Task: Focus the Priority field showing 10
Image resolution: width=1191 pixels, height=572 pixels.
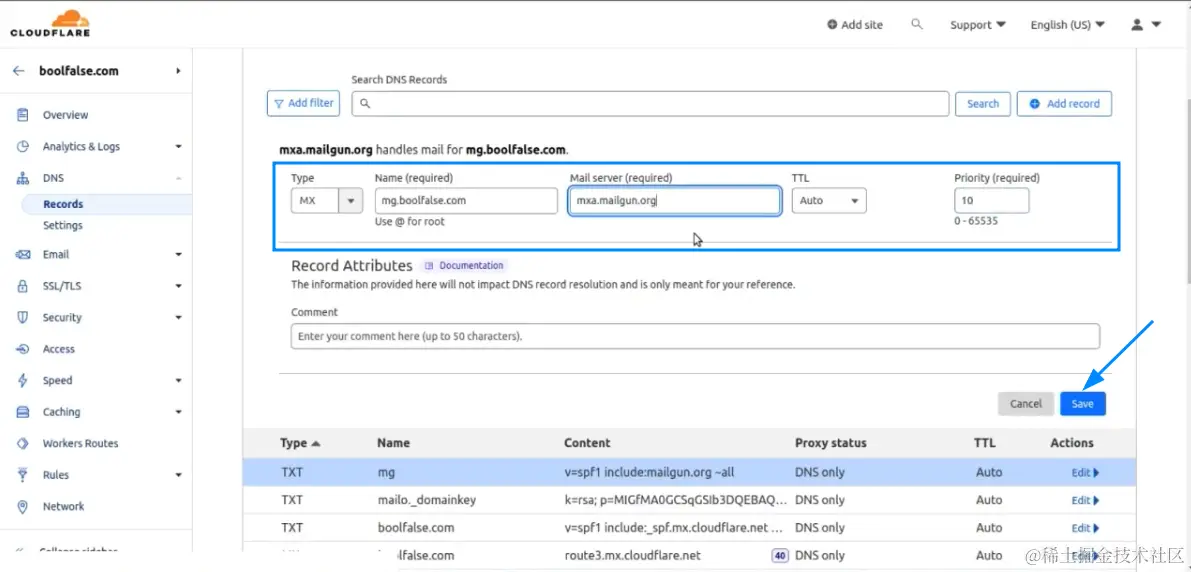Action: tap(991, 201)
